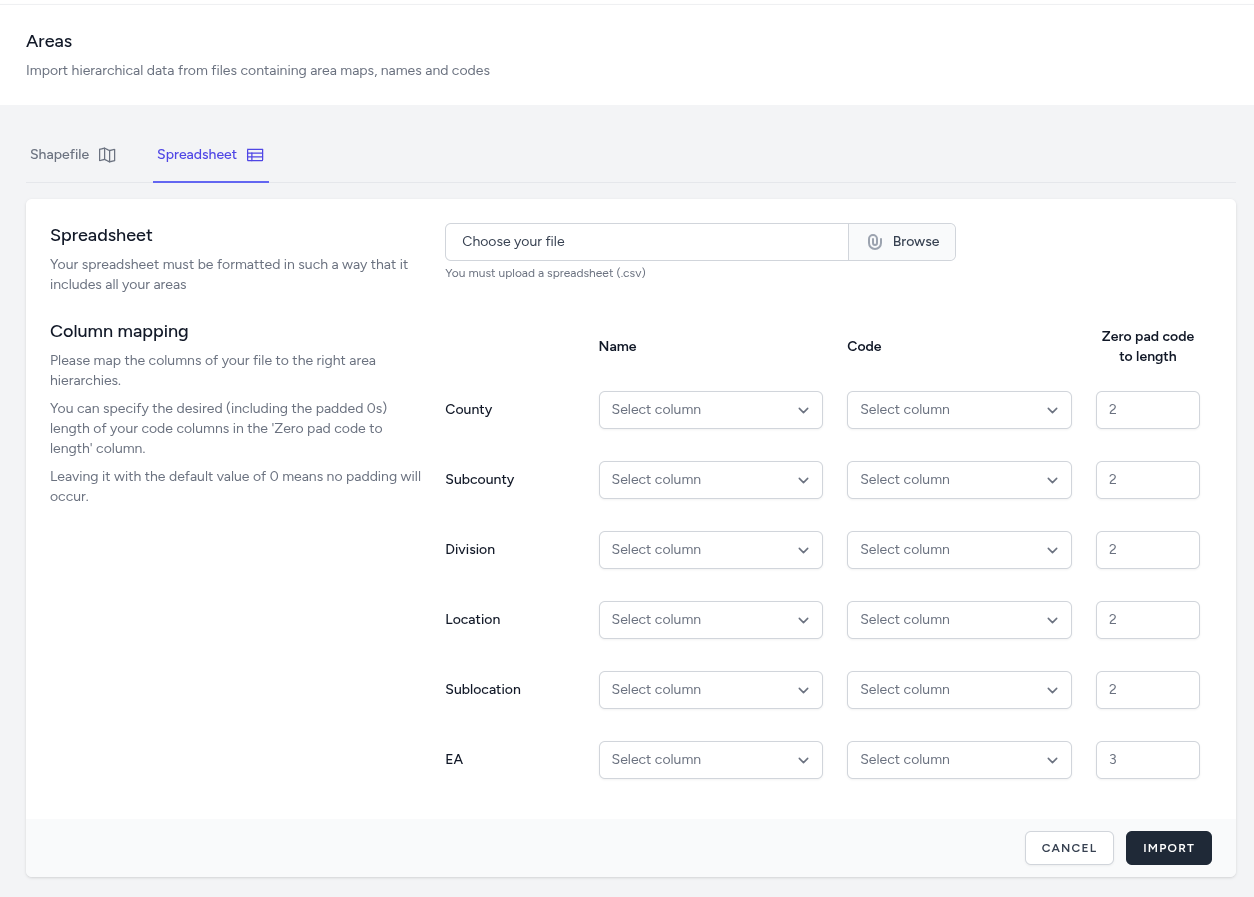Open the Sublocation Code column dropdown
Screen dimensions: 1254x897
[958, 690]
